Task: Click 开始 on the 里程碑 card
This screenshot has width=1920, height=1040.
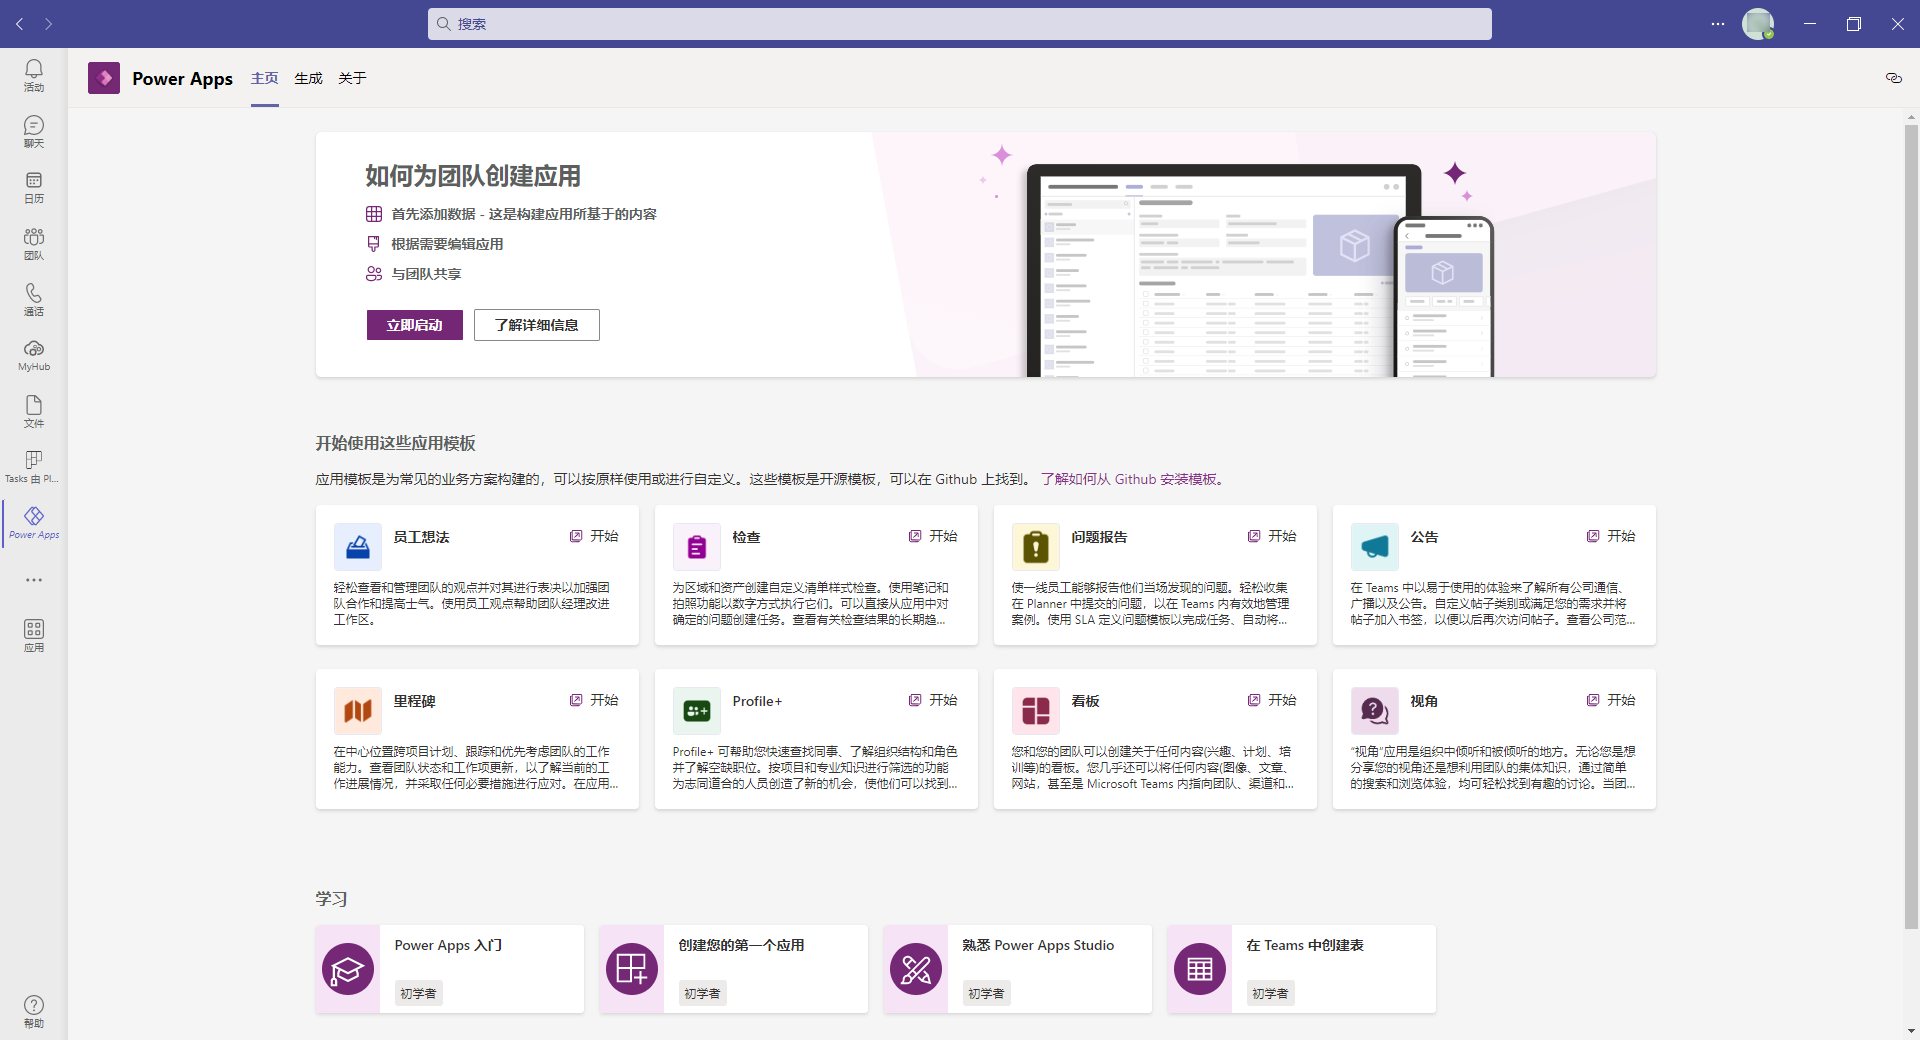Action: 594,700
